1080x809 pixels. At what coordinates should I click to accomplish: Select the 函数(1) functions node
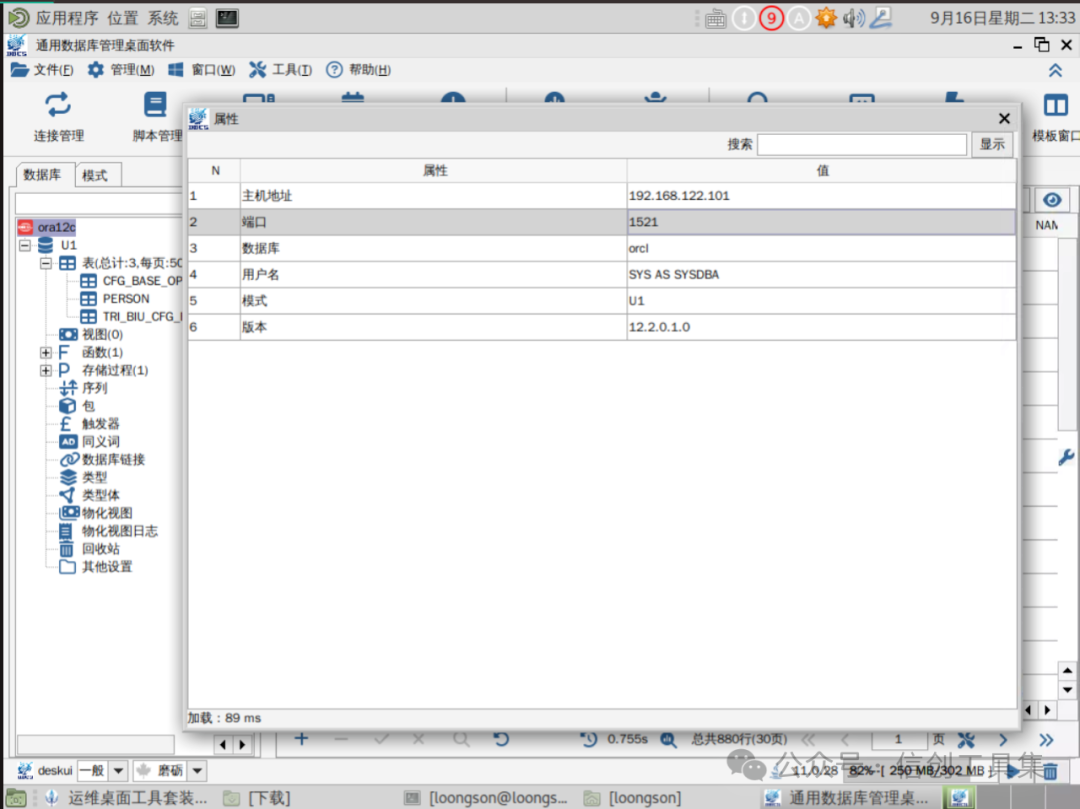point(102,353)
